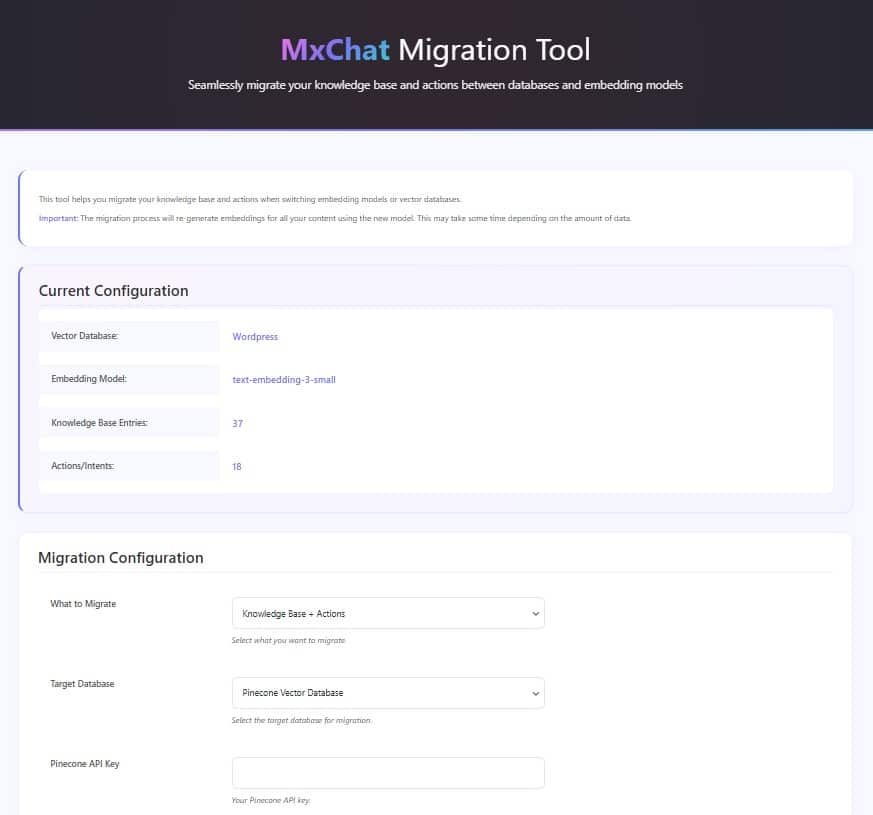Click the 'Knowledge Base Entries:' label
The height and width of the screenshot is (815, 873).
coord(100,423)
